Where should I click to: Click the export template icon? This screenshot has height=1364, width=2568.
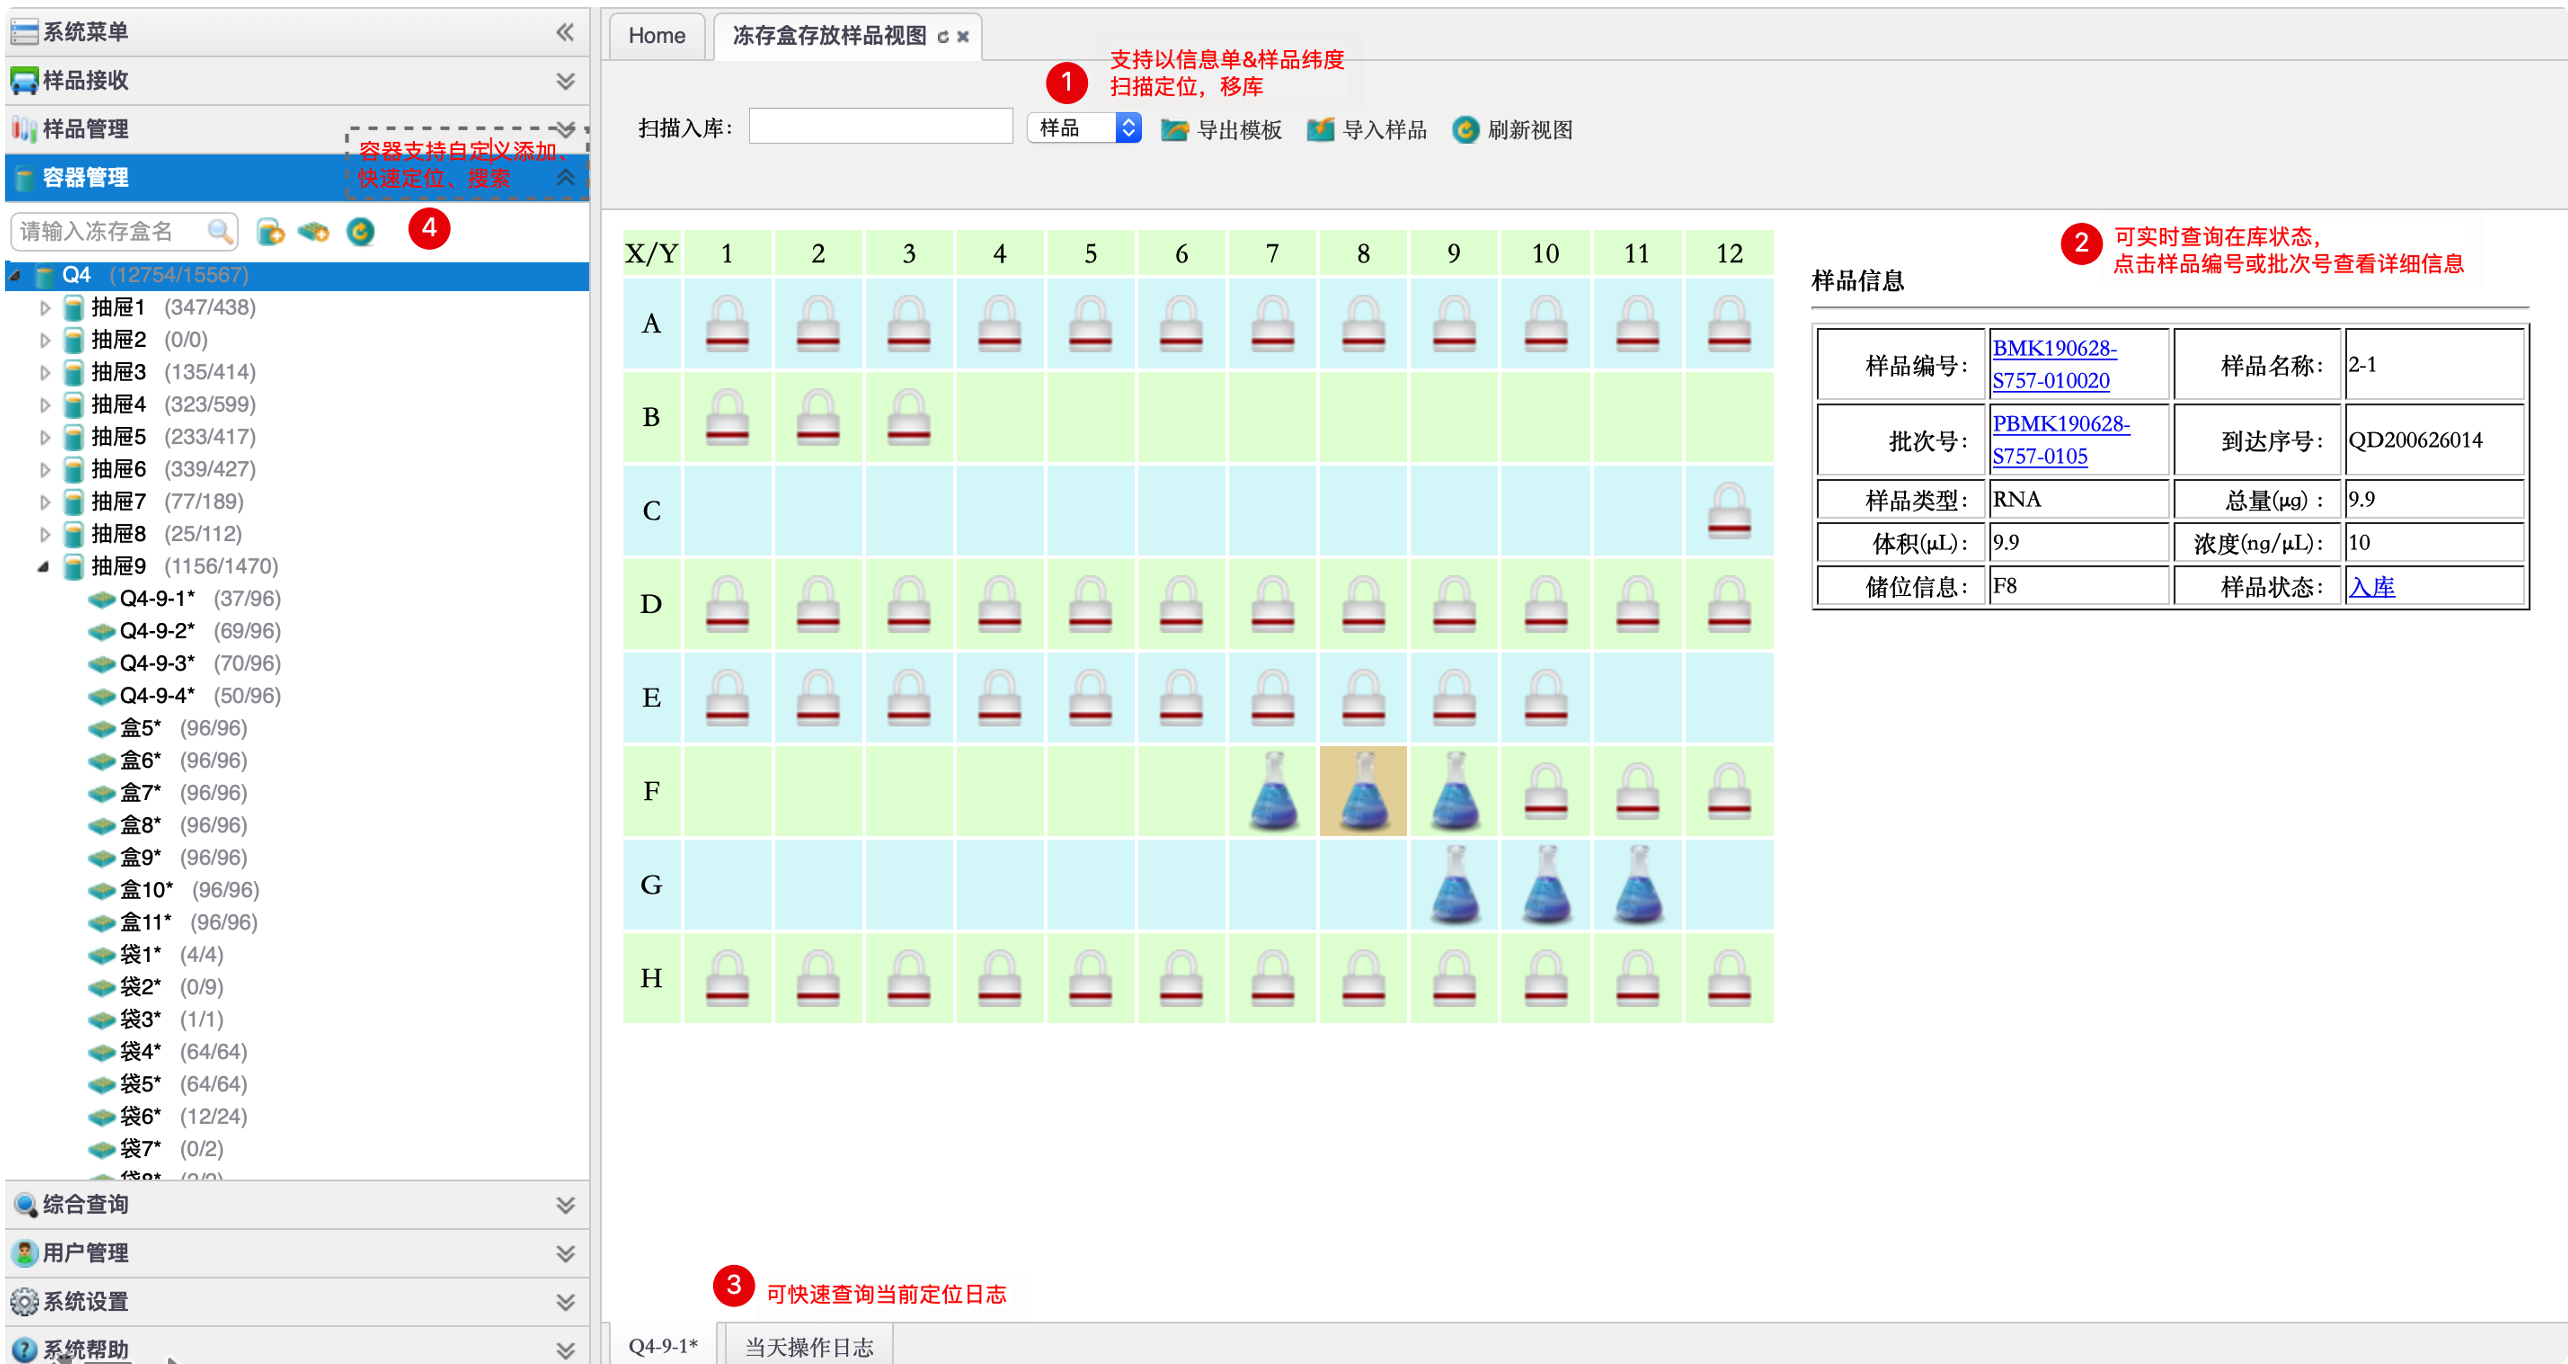click(1174, 130)
